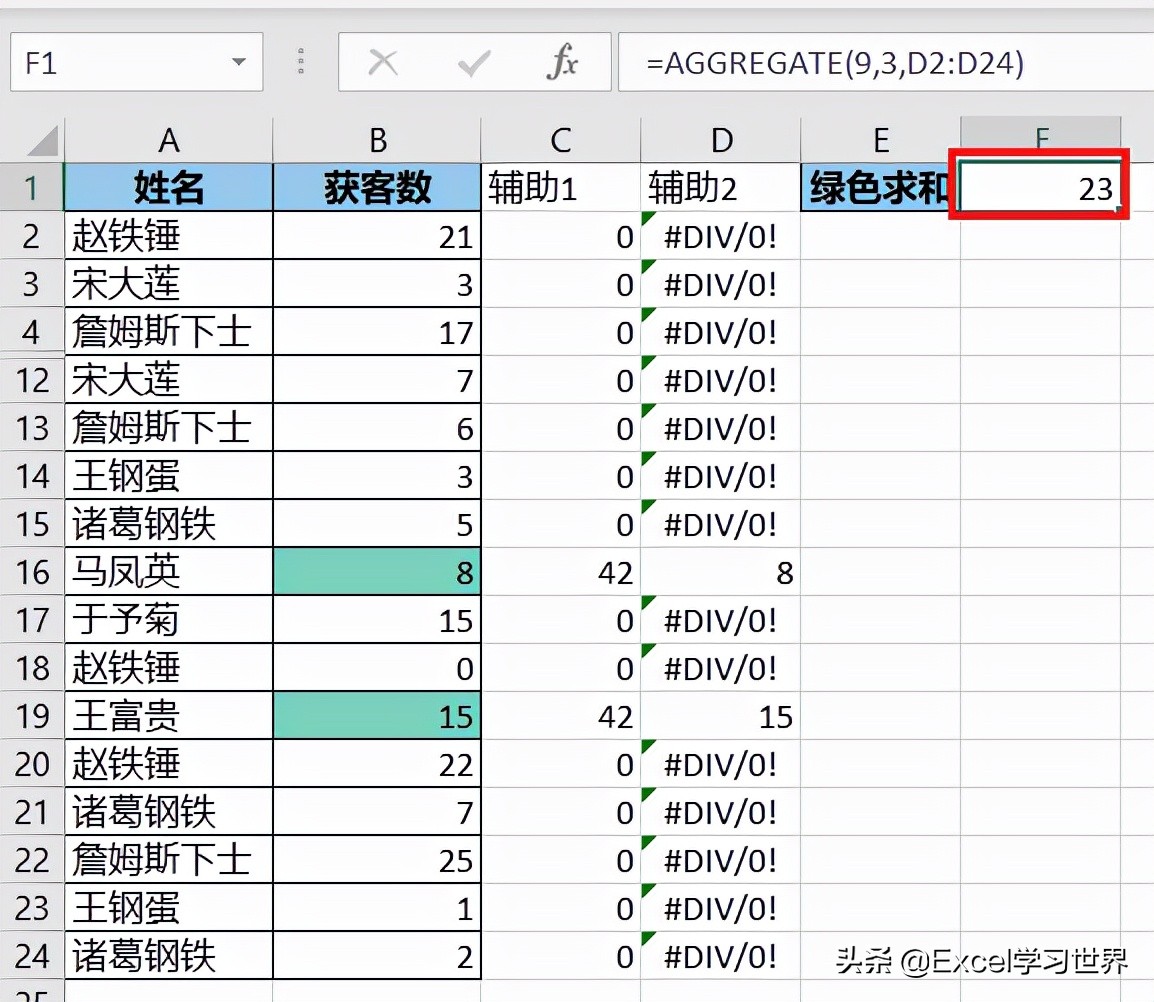Screen dimensions: 1154x1002
Task: Click the 辅助1 header cell
Action: (561, 188)
